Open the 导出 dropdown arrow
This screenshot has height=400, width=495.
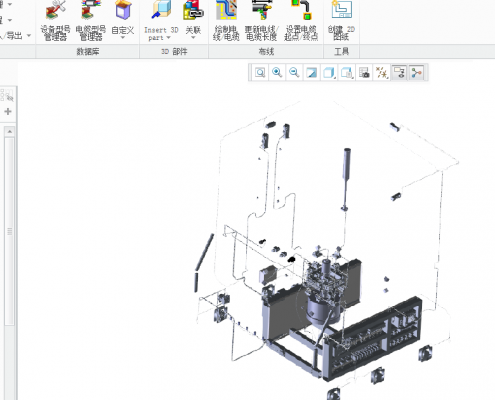pos(29,35)
